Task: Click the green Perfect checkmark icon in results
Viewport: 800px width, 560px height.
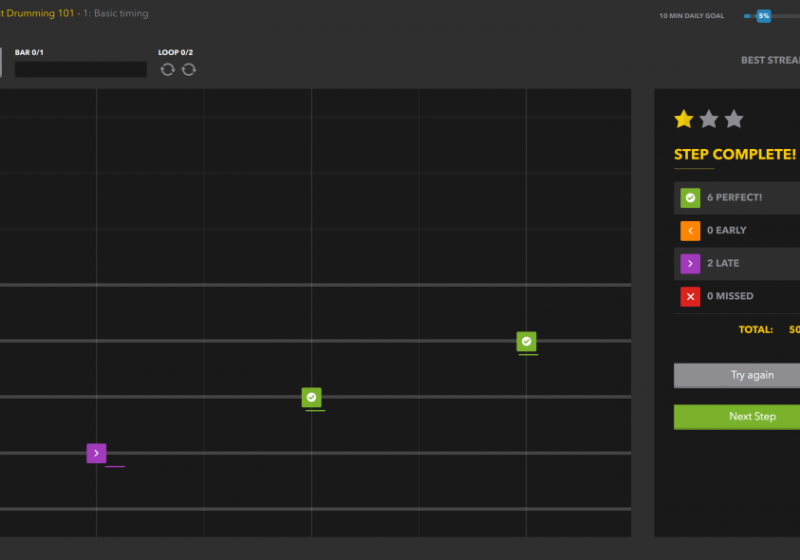Action: click(x=690, y=198)
